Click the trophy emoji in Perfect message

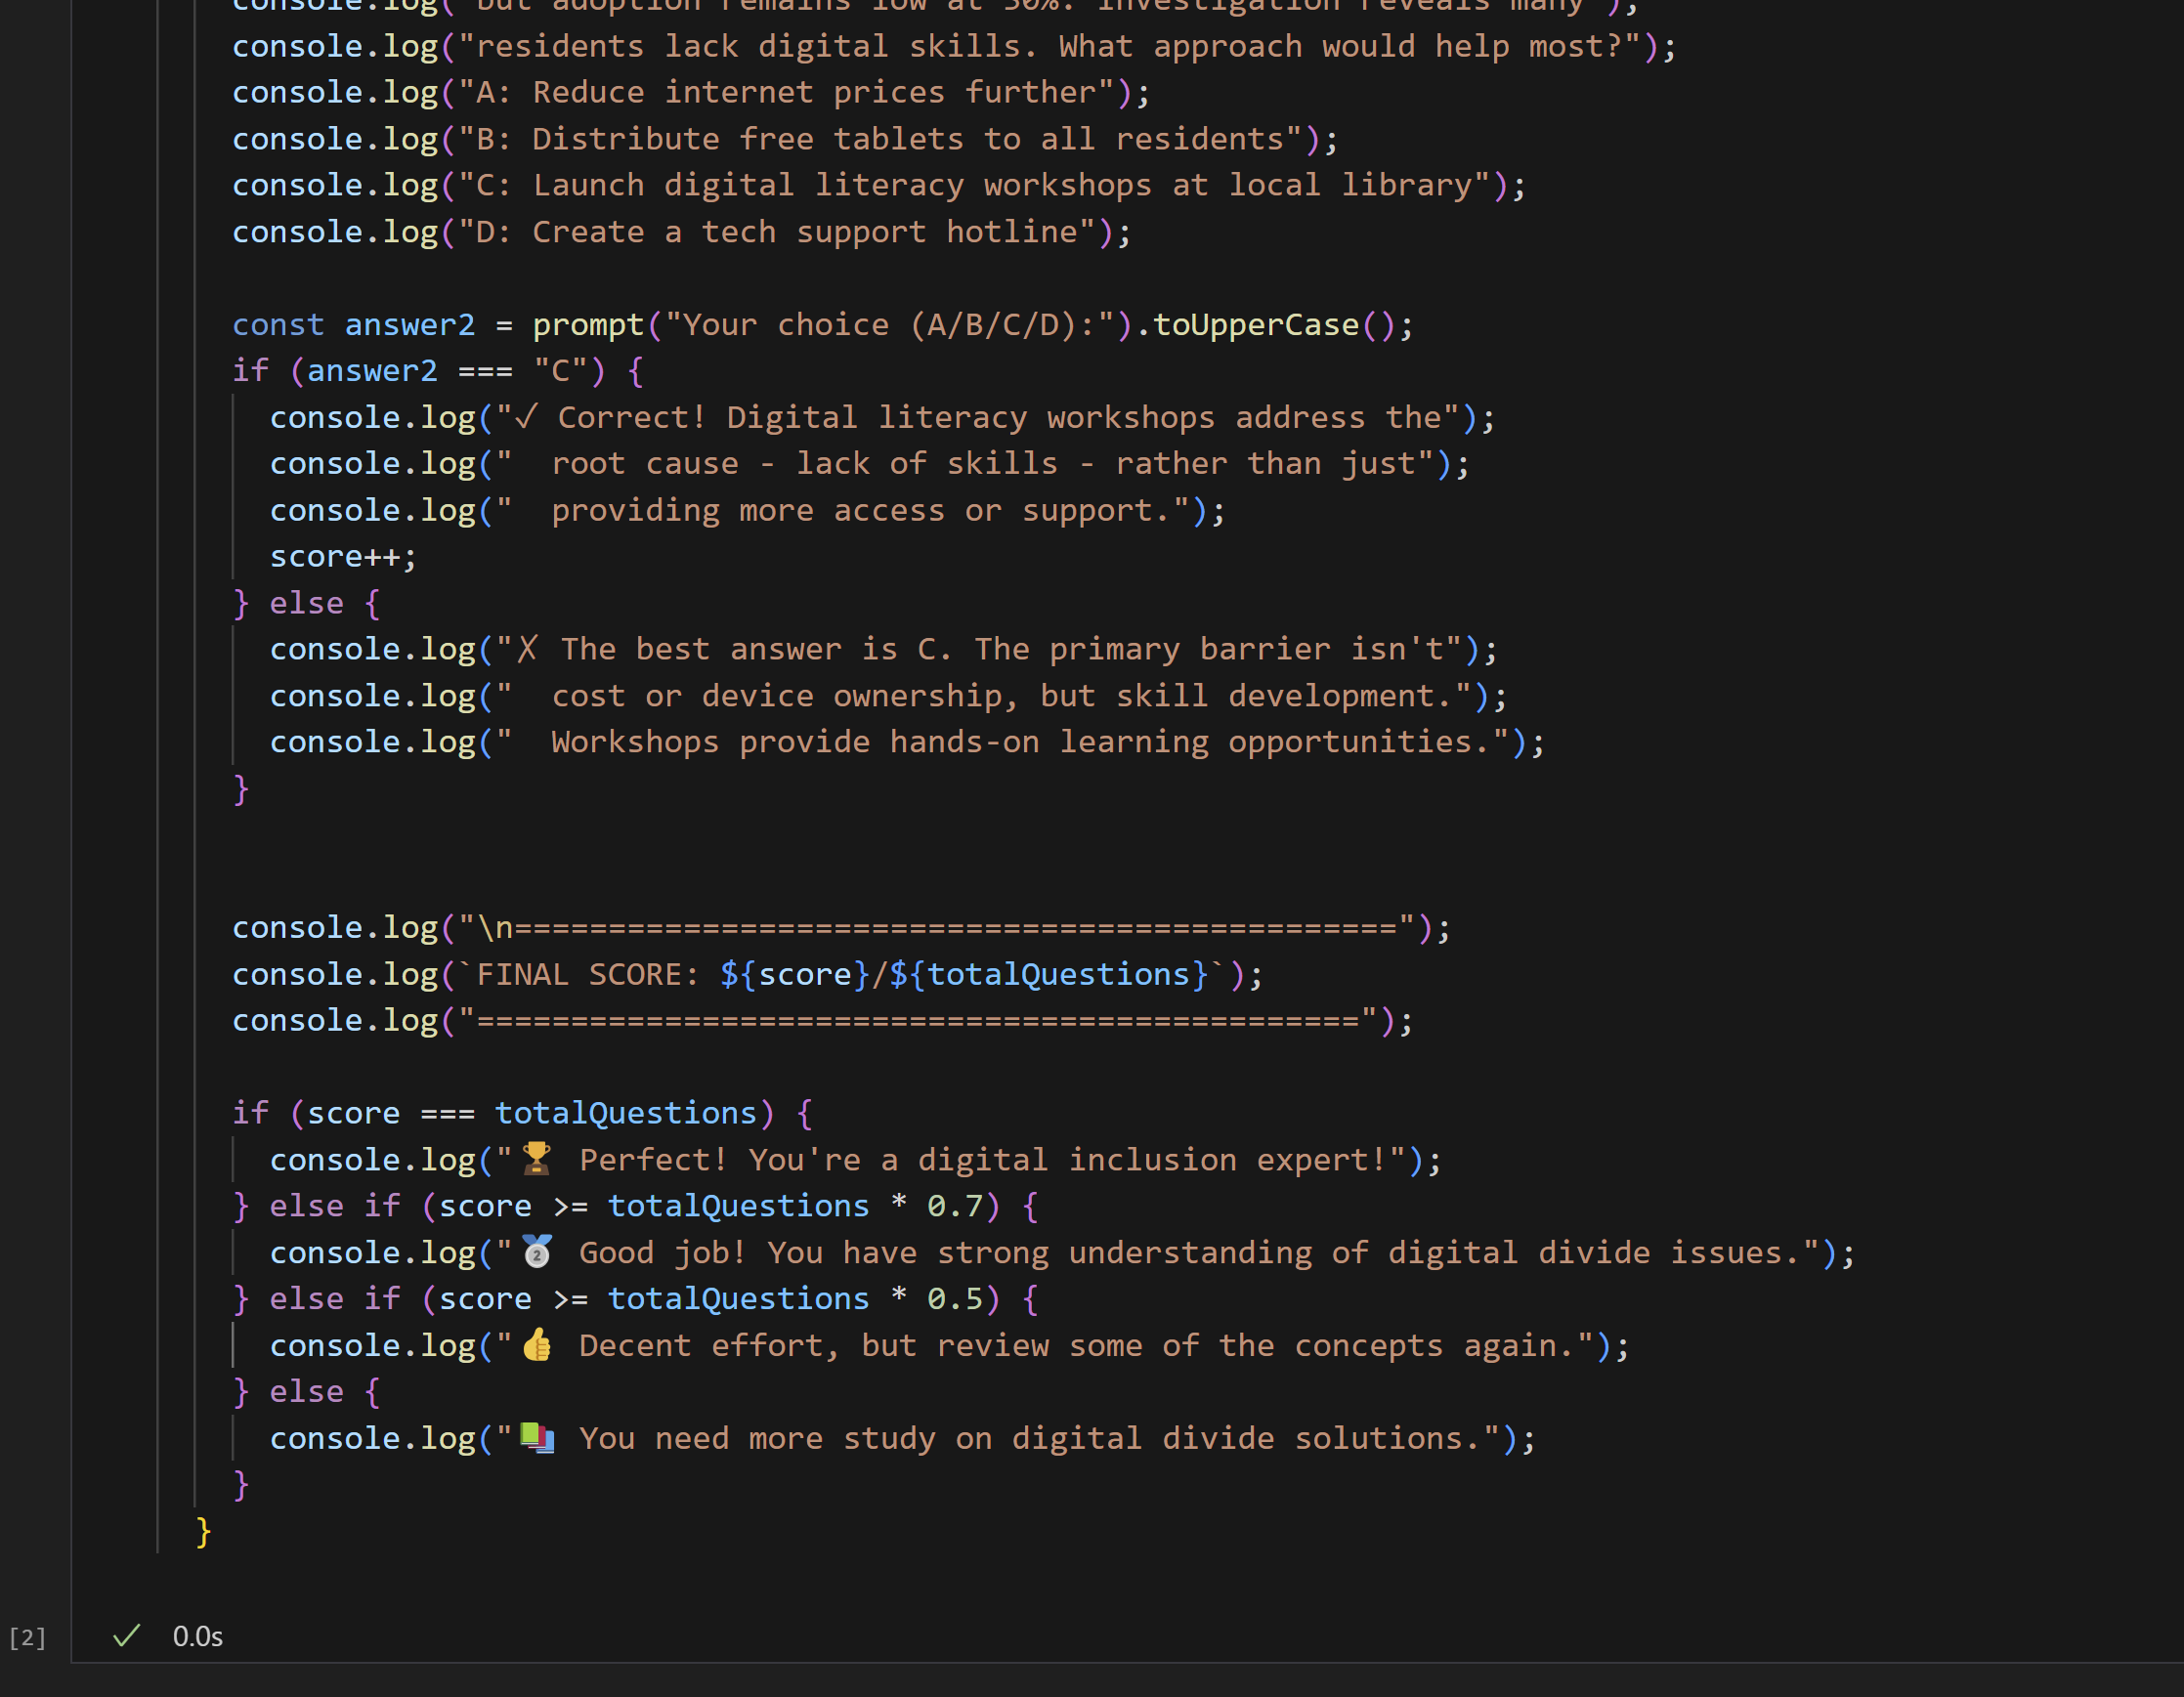pyautogui.click(x=537, y=1159)
